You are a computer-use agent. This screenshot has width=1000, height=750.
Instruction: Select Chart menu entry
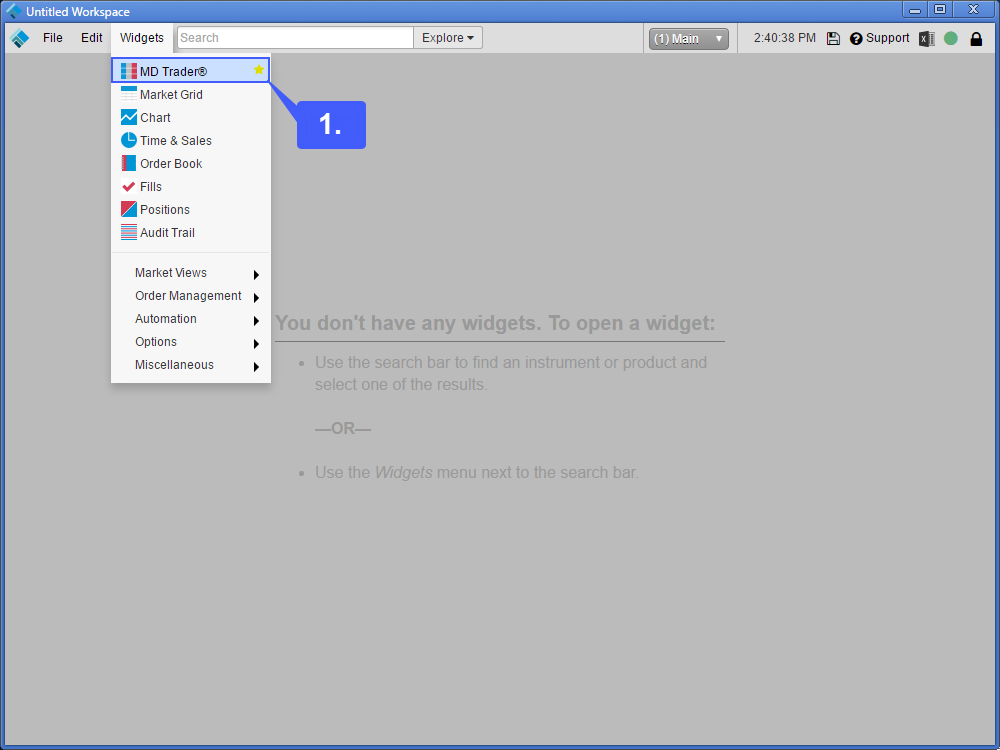pos(191,117)
